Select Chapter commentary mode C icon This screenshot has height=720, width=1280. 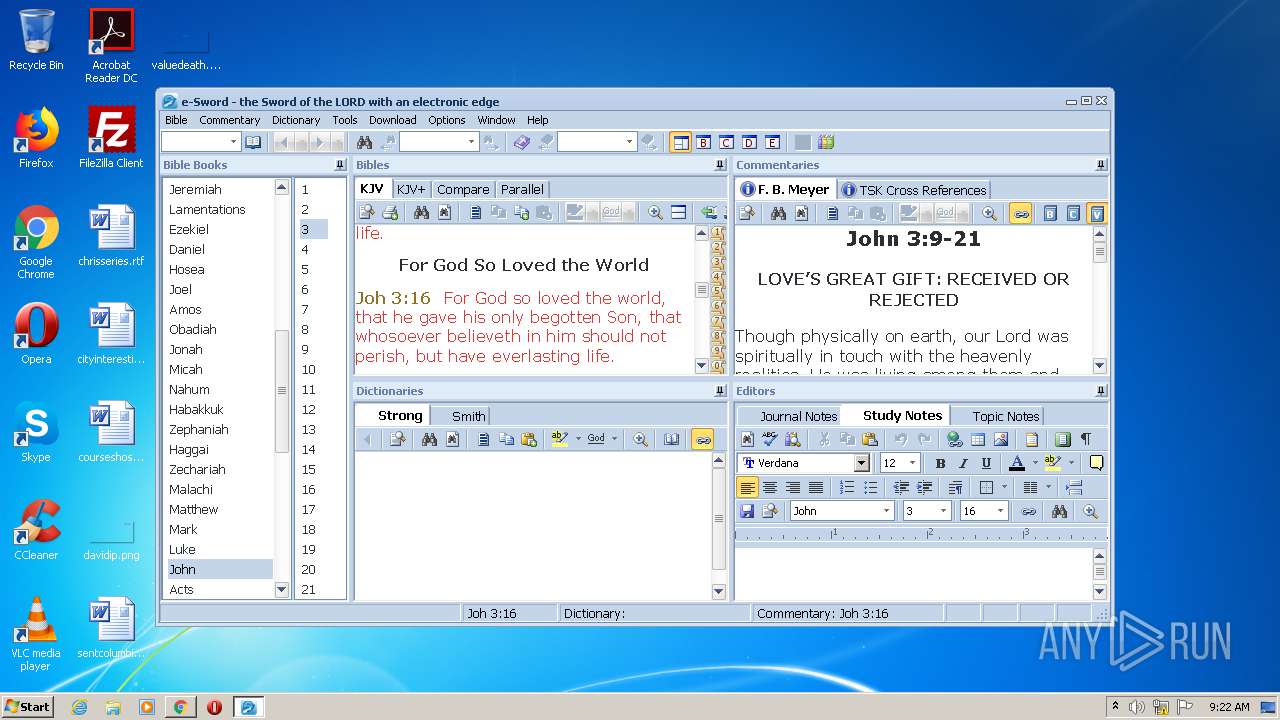click(1073, 213)
